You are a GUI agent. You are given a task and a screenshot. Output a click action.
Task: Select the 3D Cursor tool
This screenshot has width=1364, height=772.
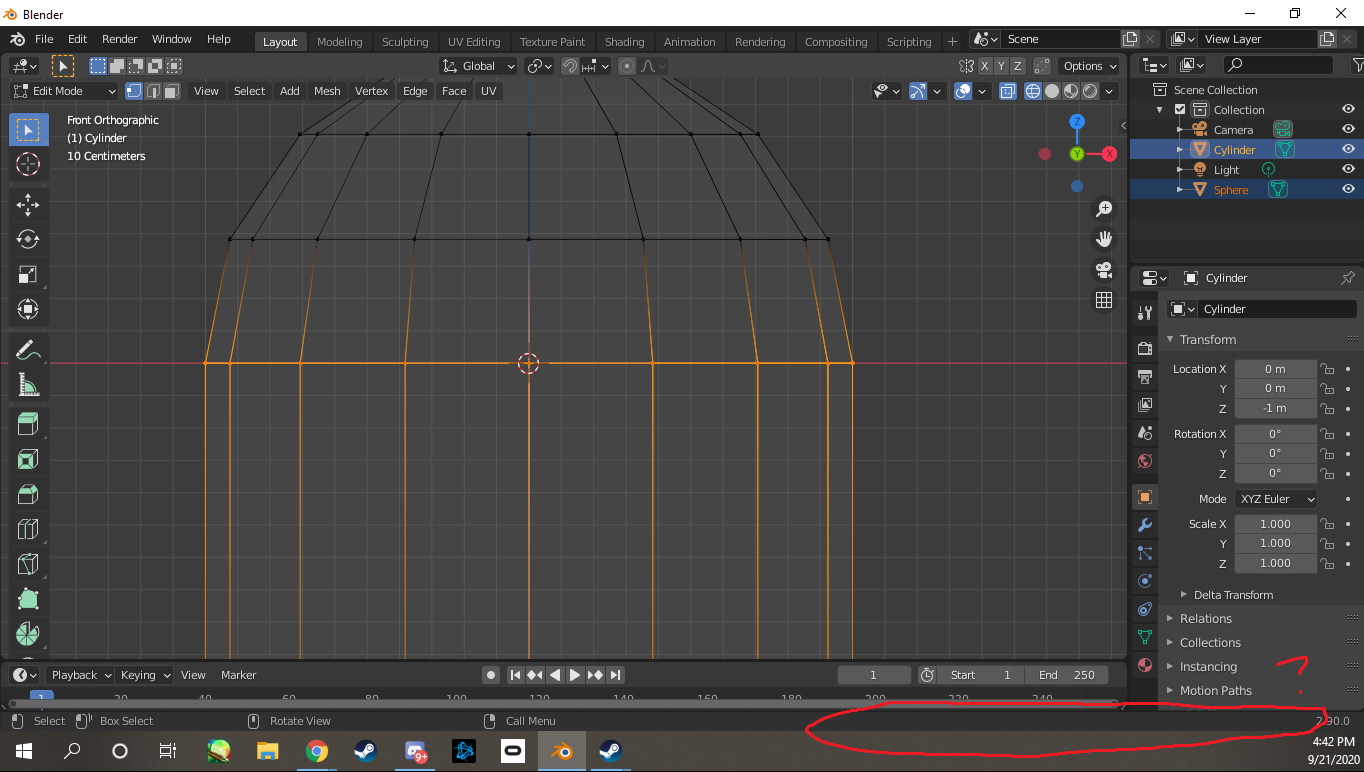point(28,165)
